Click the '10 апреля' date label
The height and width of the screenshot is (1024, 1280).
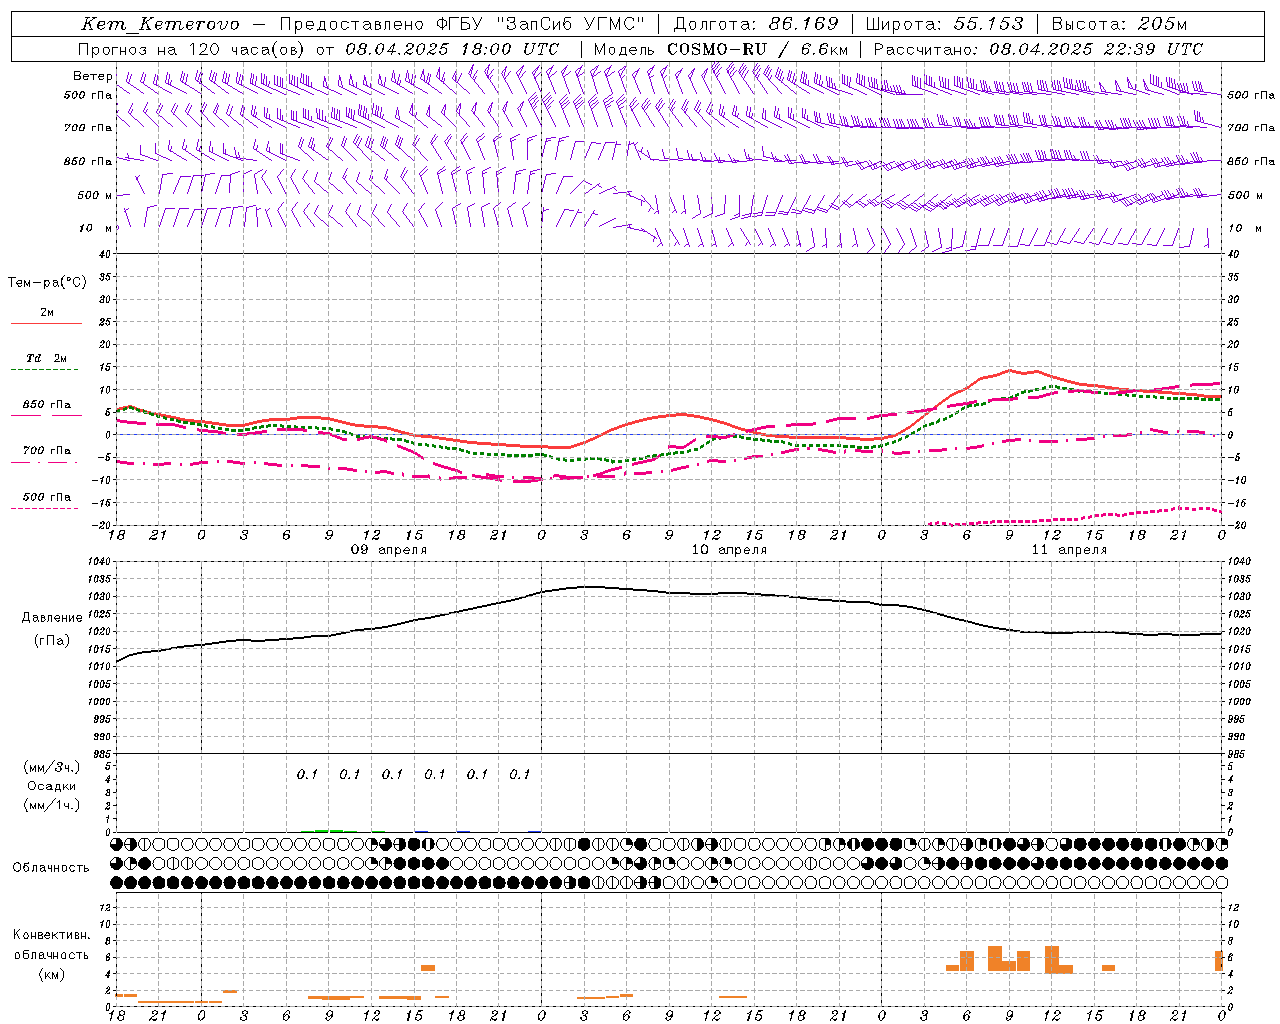pyautogui.click(x=729, y=550)
